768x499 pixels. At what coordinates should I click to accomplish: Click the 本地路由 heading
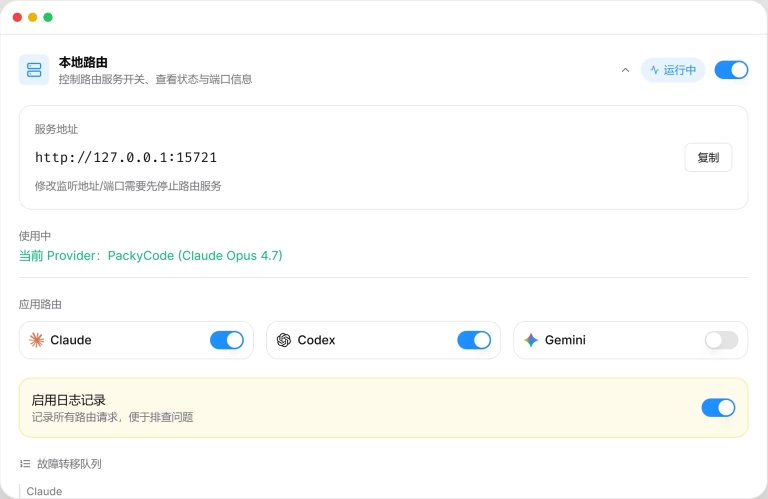pos(83,62)
